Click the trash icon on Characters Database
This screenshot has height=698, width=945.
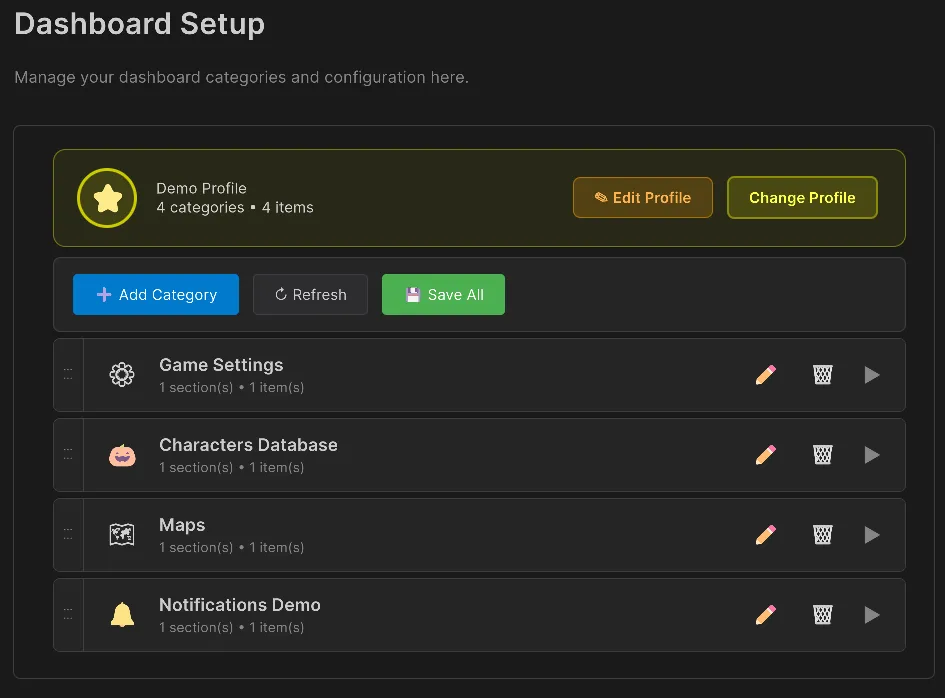(822, 454)
